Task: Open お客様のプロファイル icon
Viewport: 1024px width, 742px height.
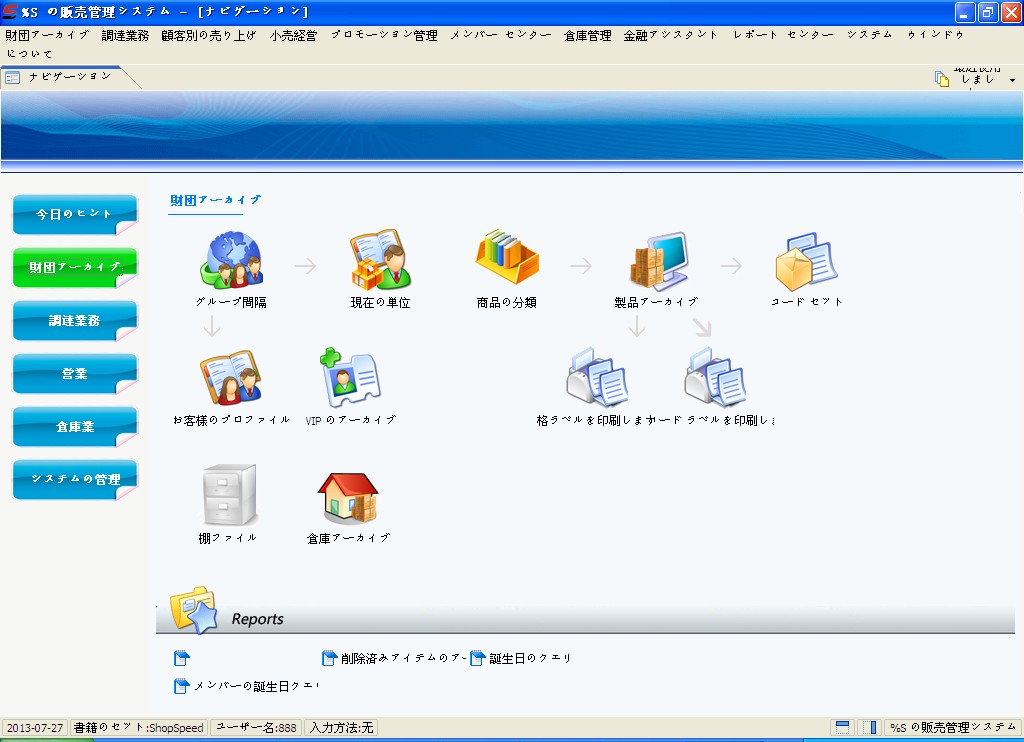Action: click(230, 378)
